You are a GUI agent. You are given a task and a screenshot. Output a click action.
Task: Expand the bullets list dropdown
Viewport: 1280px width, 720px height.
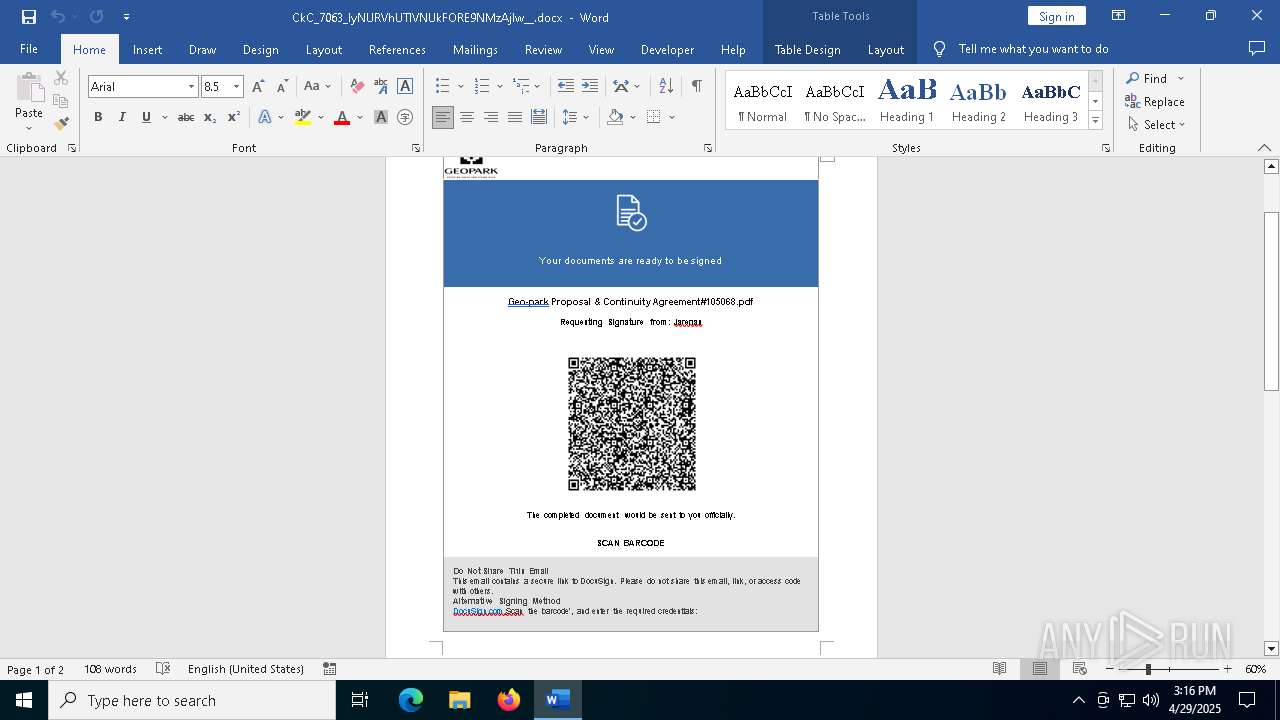tap(461, 87)
